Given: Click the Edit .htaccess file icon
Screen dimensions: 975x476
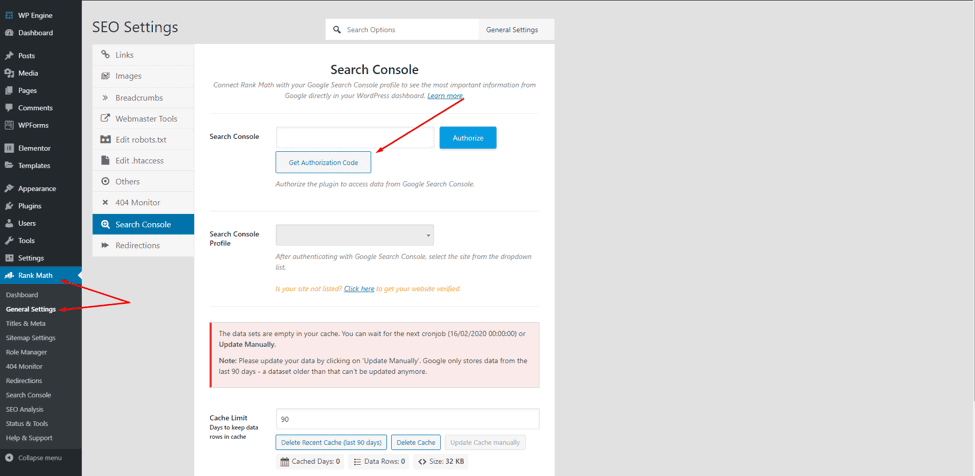Looking at the screenshot, I should click(105, 161).
